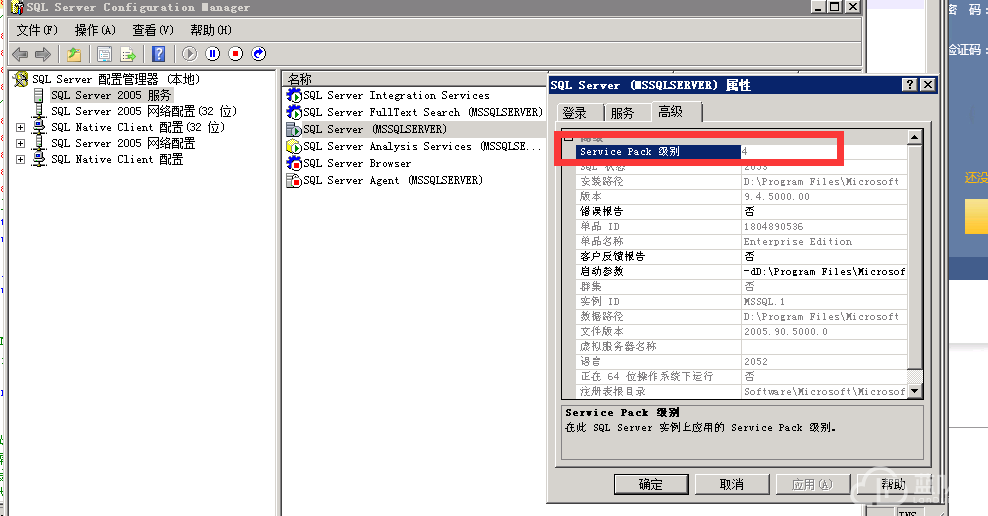Click the 文件版本 value 2005.90.5000.0
The image size is (988, 516).
(x=824, y=331)
